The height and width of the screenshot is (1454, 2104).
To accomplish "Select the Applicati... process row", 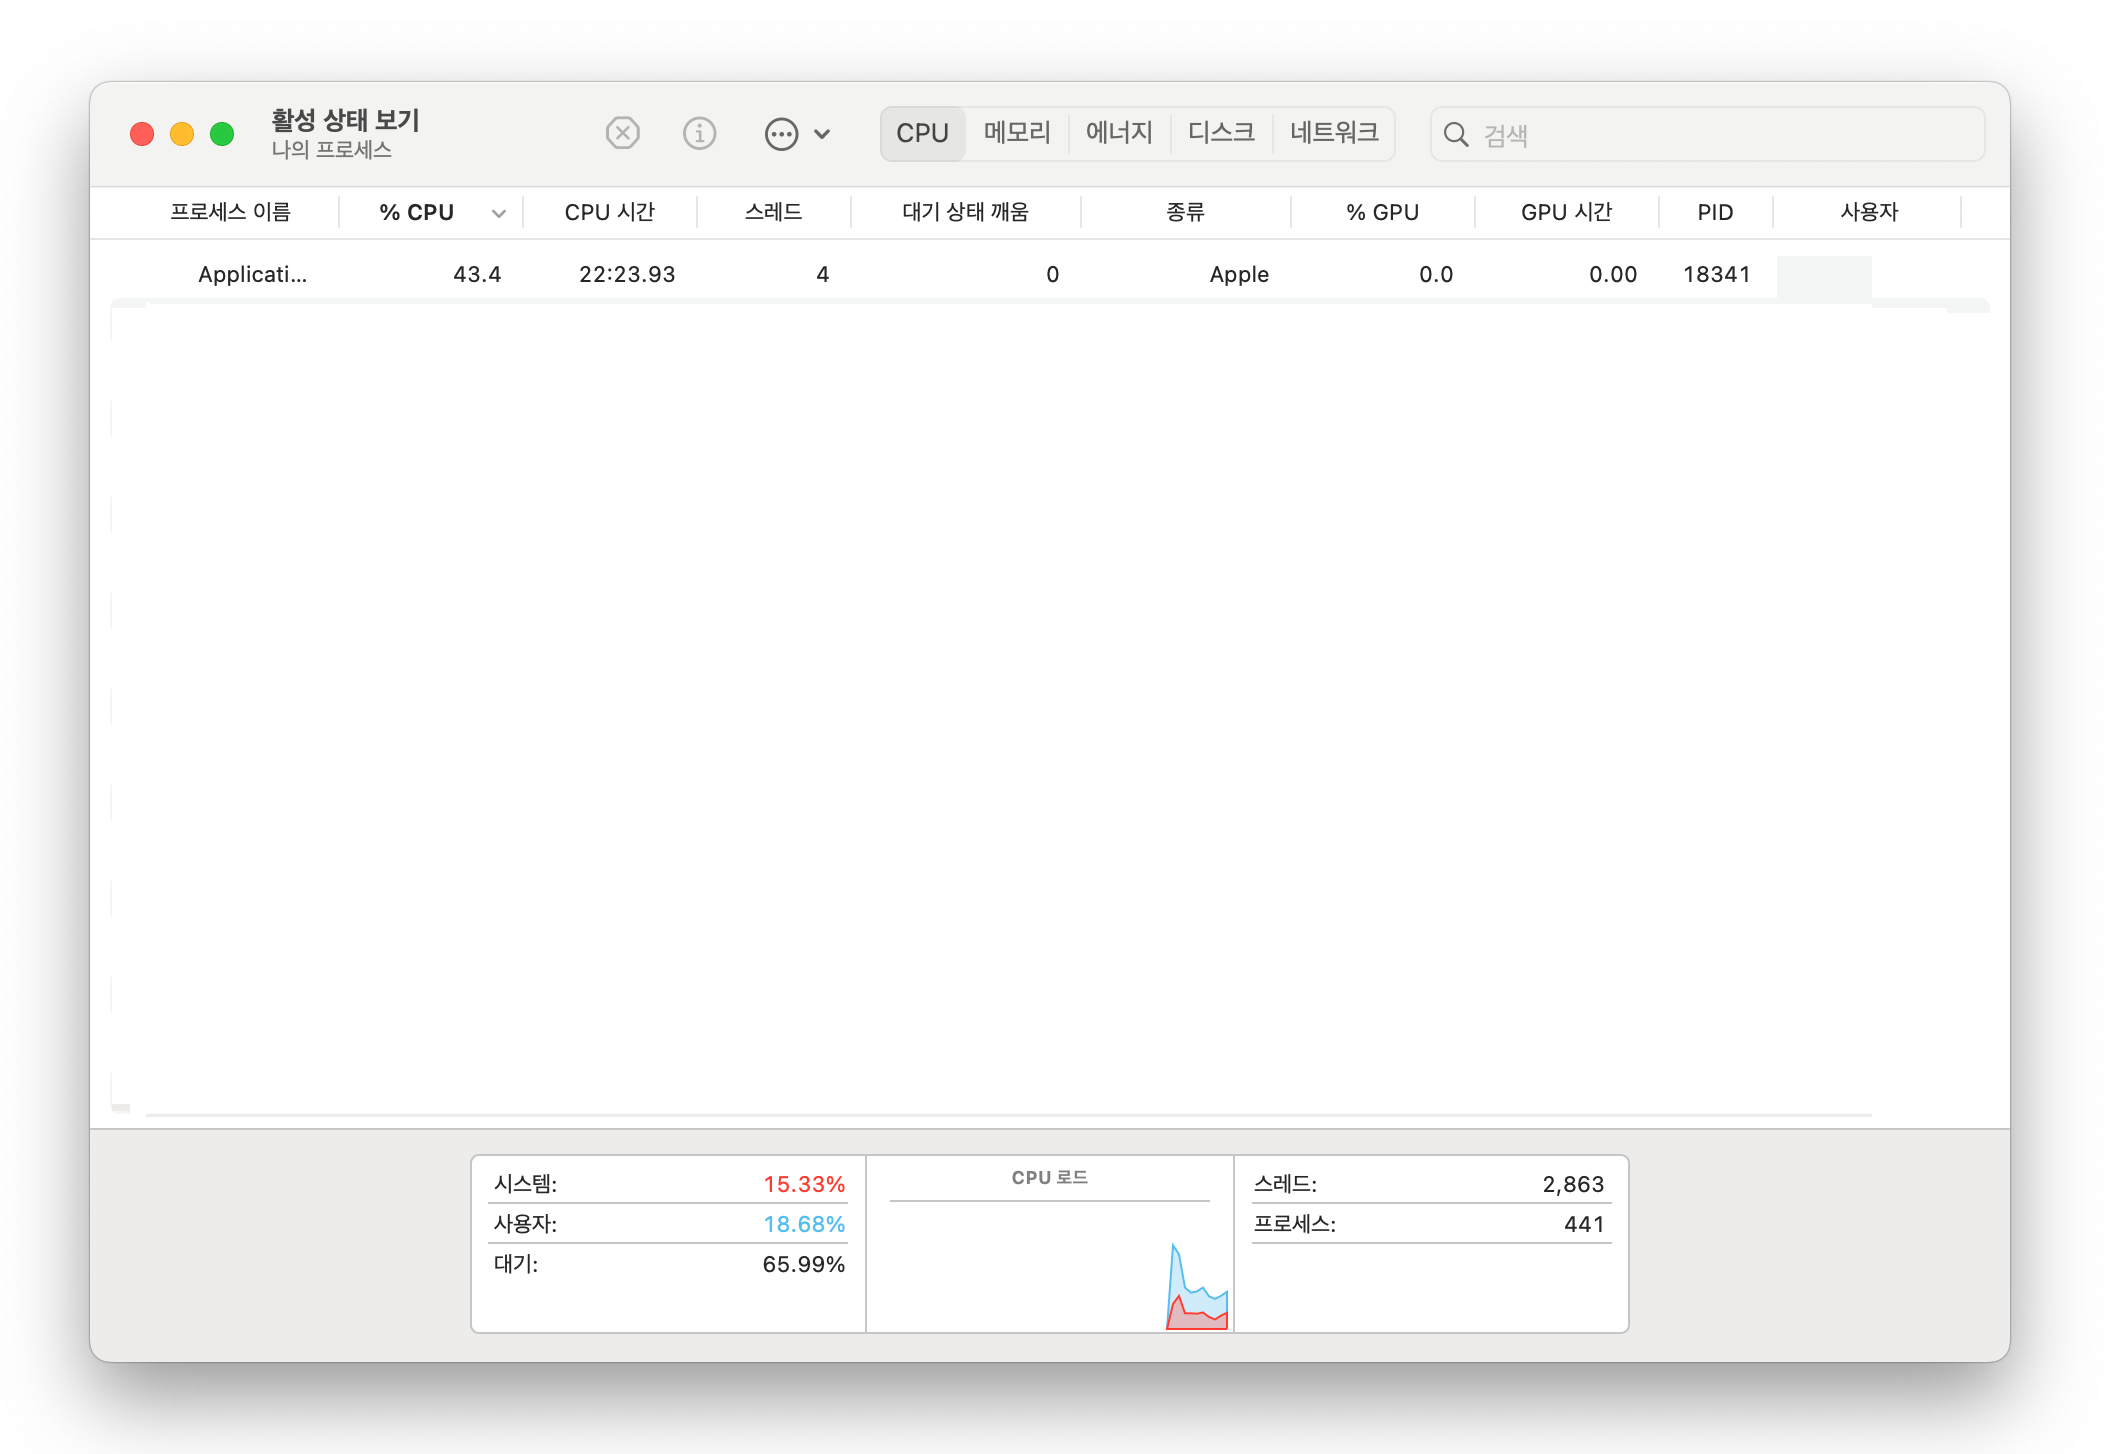I will point(252,274).
